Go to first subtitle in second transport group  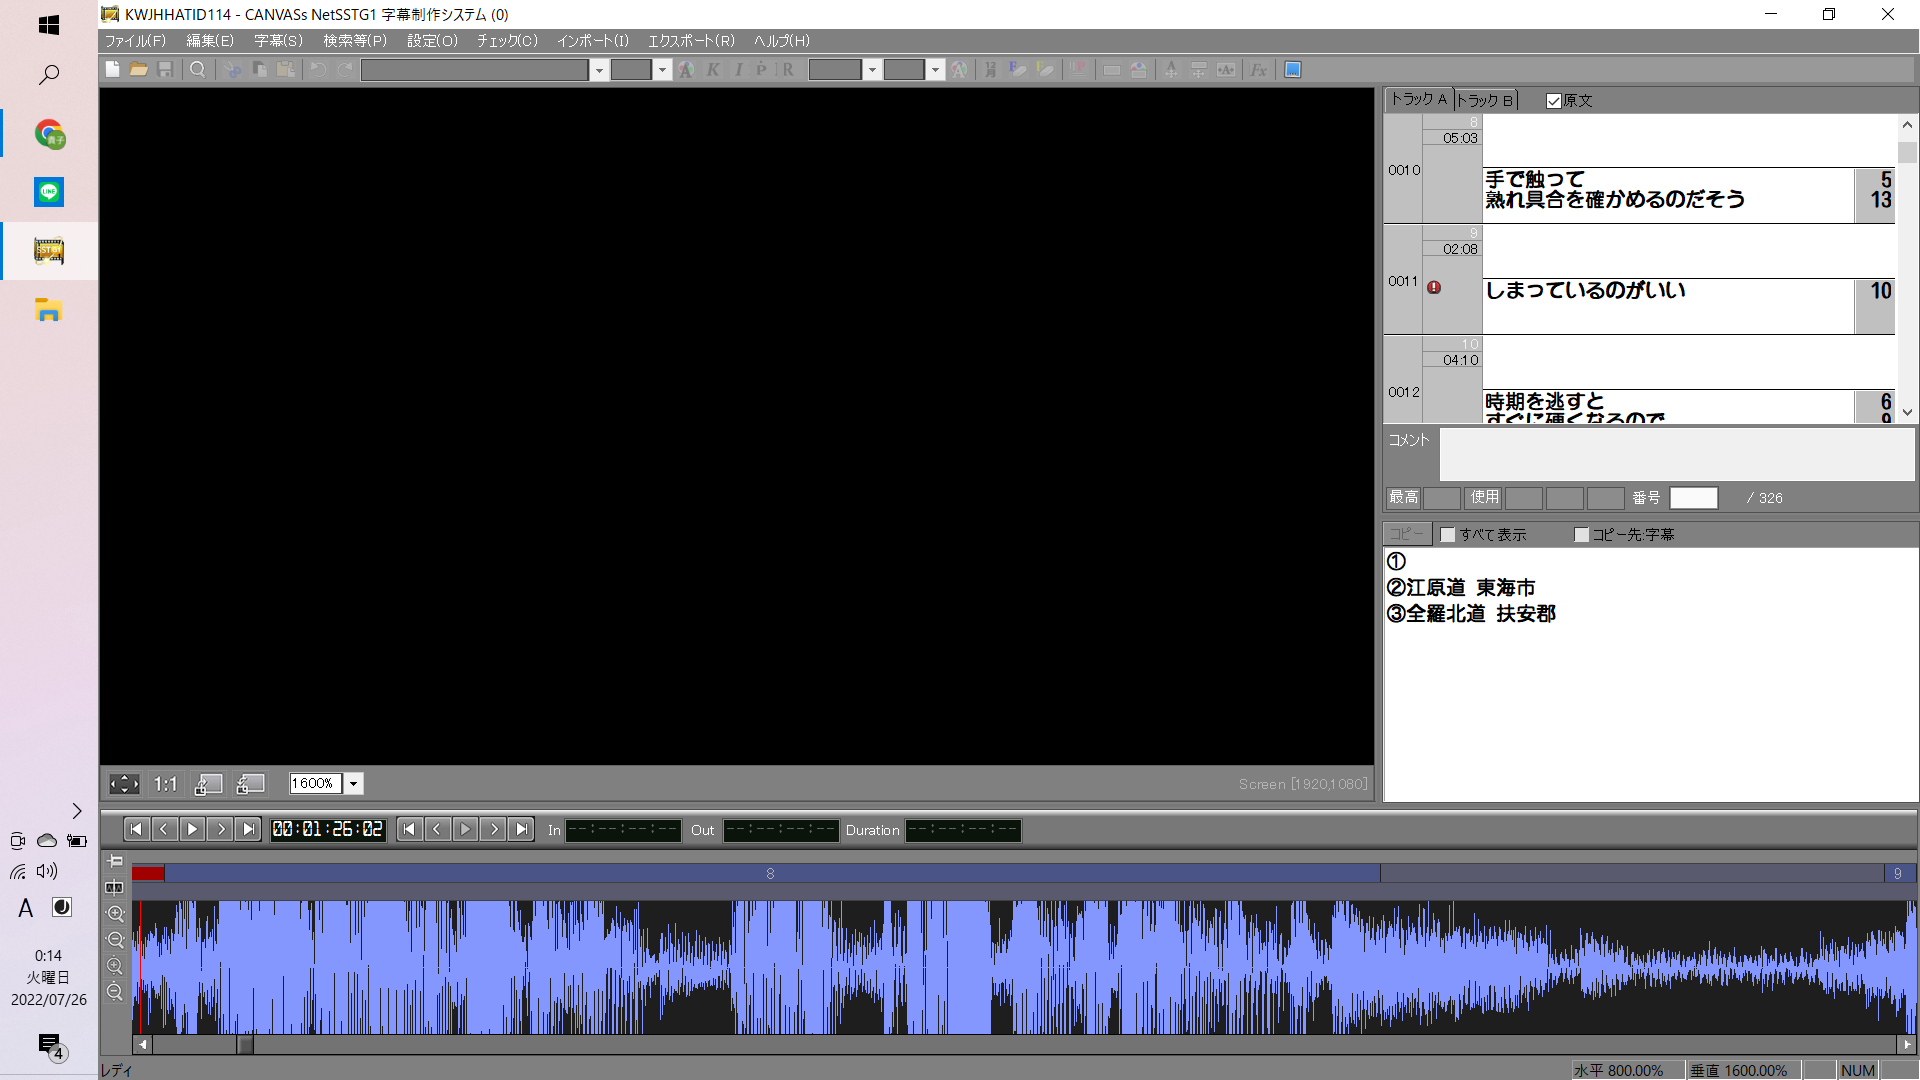409,829
